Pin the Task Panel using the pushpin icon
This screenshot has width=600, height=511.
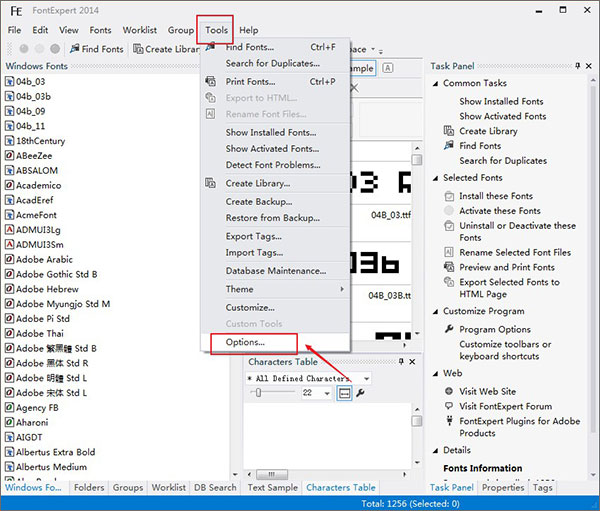[578, 66]
